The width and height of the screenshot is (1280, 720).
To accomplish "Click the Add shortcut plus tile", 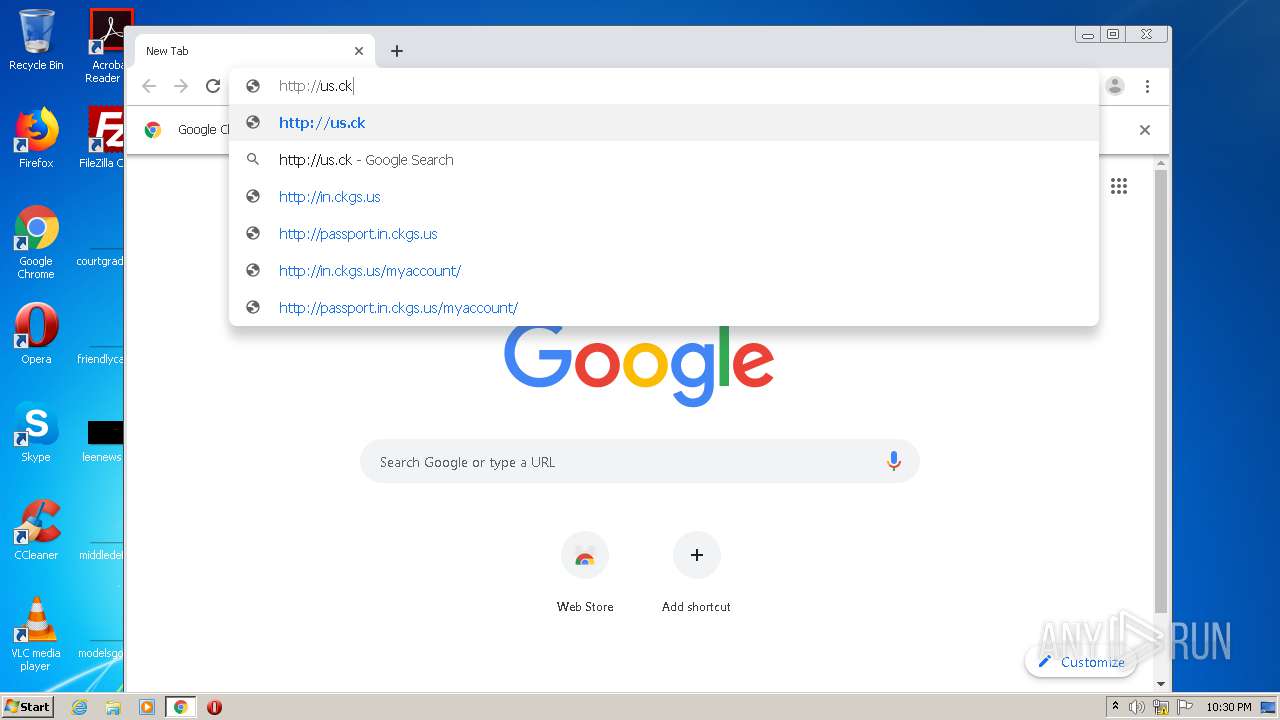I will point(697,573).
